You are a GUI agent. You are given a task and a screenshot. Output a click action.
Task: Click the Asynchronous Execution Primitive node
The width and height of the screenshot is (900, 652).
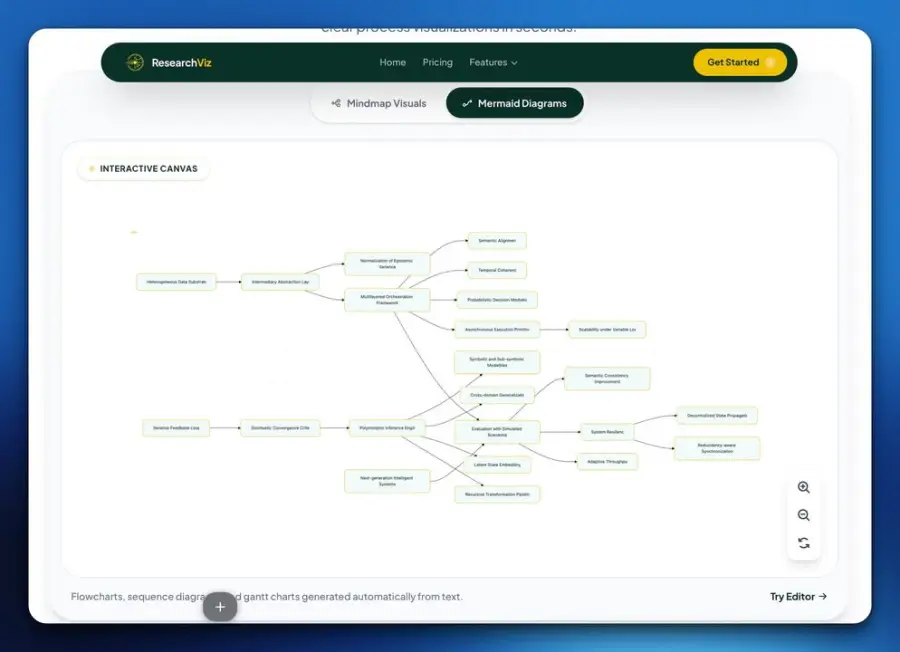tap(497, 329)
